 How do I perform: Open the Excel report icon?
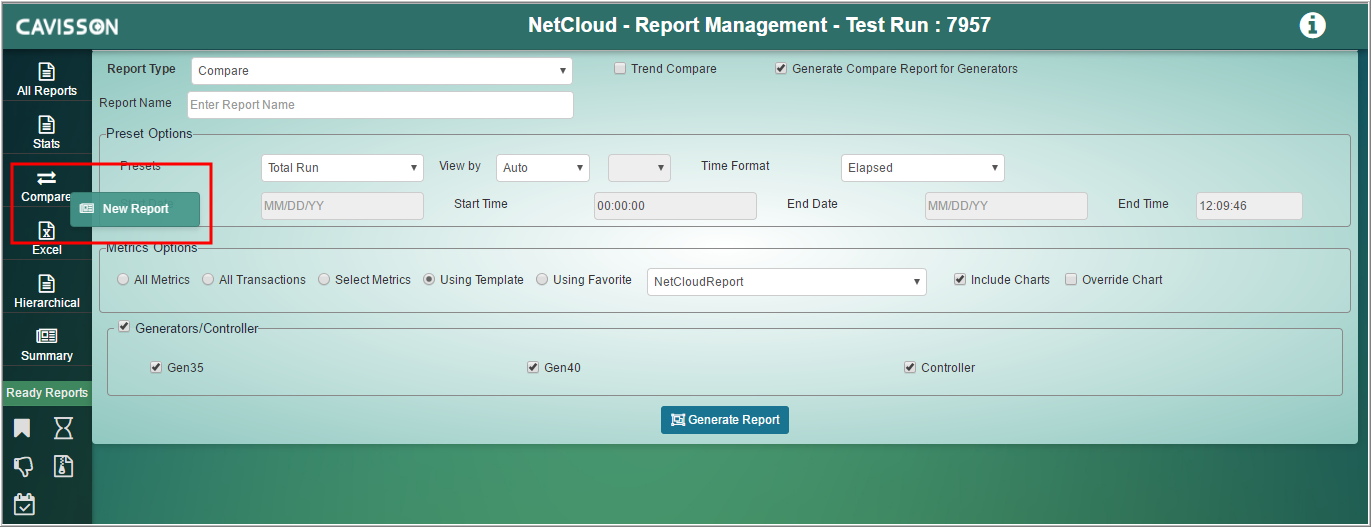(46, 231)
